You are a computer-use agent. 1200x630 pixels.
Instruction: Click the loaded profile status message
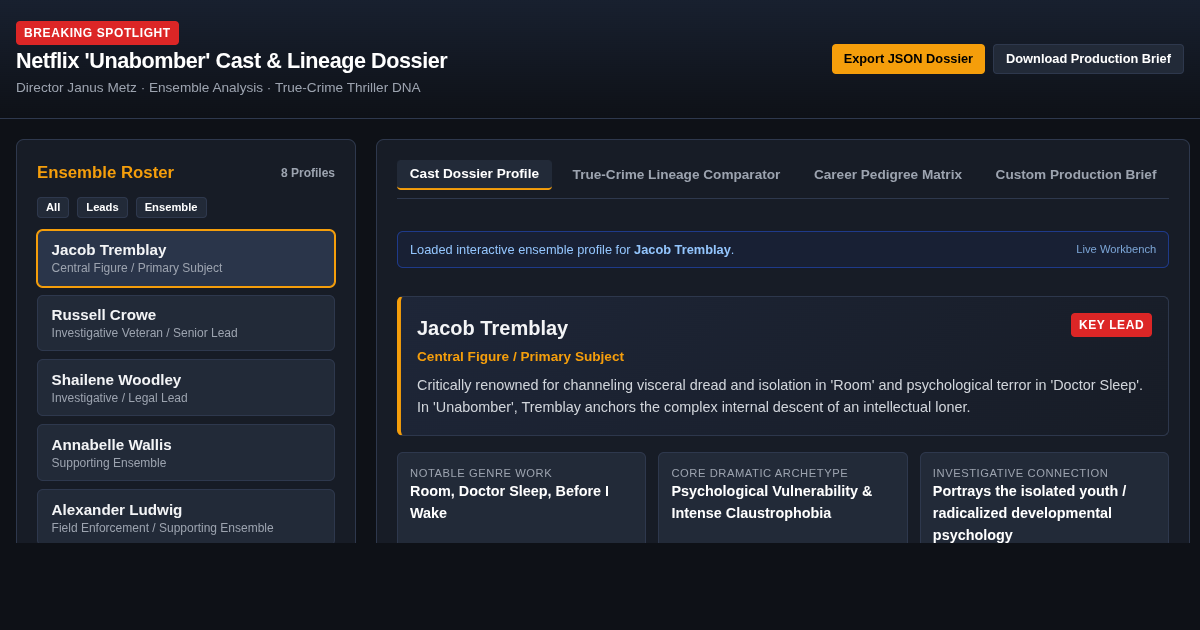572,250
